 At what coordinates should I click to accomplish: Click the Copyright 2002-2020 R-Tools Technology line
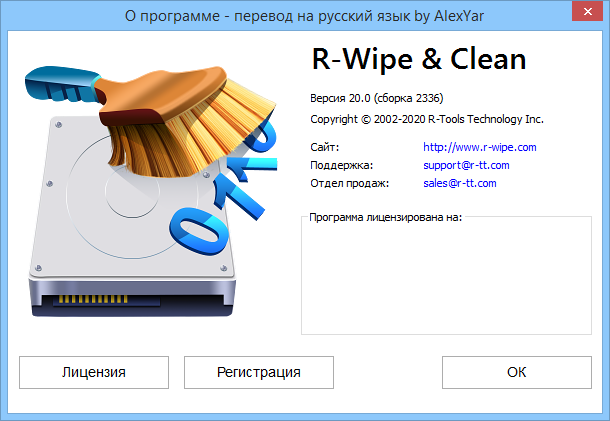click(427, 119)
